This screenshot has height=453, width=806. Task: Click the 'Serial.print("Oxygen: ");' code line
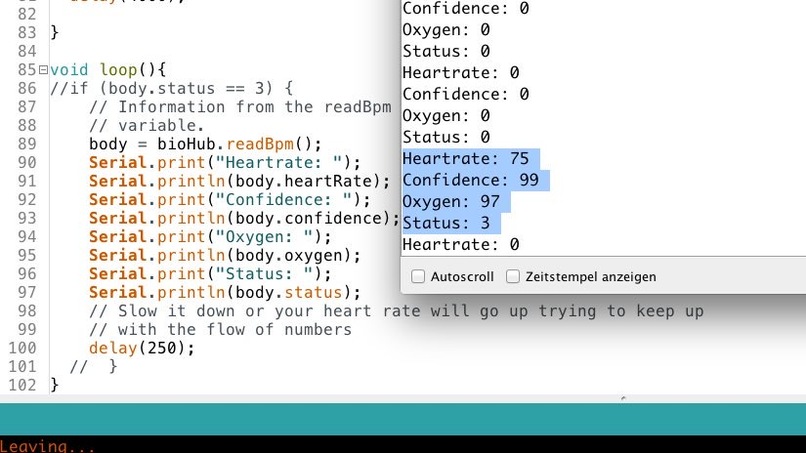(x=210, y=237)
